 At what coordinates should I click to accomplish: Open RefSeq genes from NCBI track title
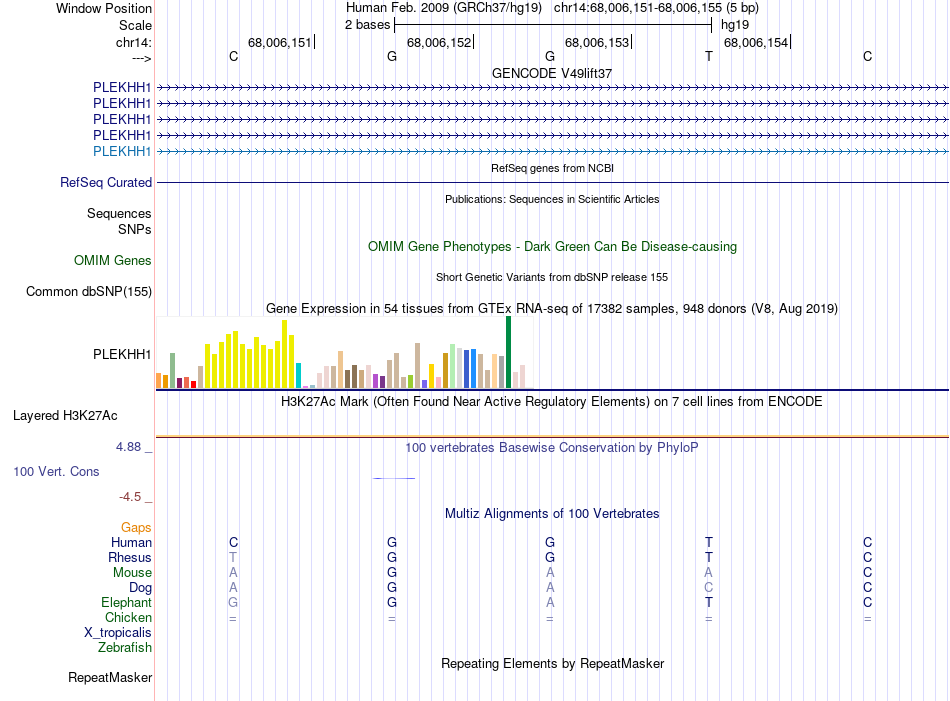(552, 168)
